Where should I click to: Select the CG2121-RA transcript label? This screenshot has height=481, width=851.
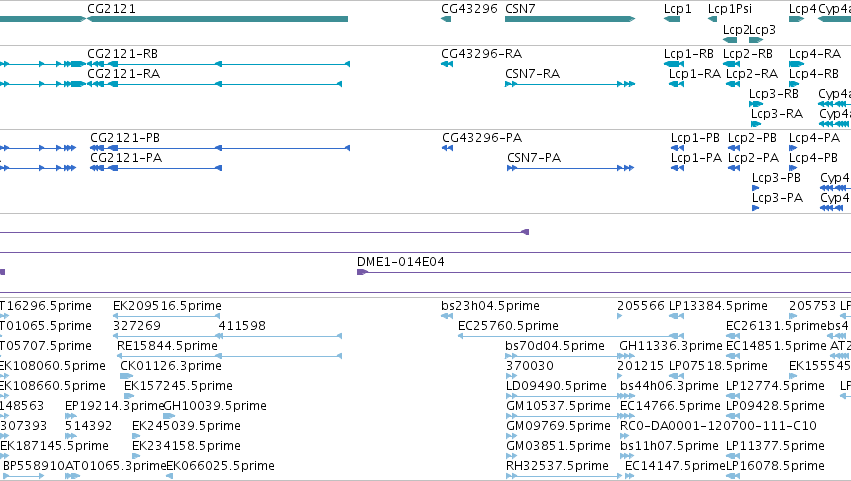124,74
